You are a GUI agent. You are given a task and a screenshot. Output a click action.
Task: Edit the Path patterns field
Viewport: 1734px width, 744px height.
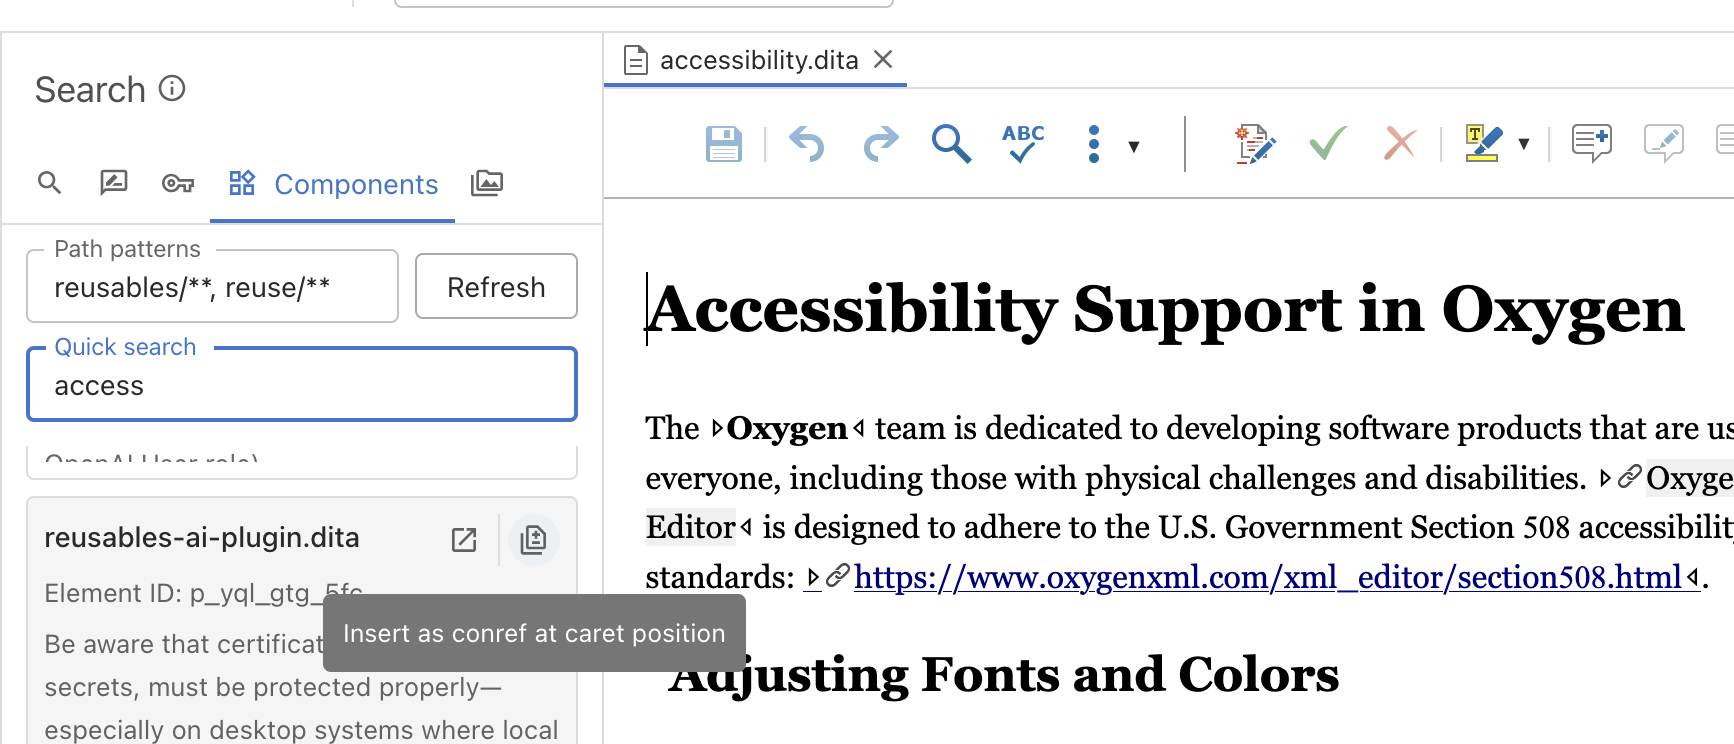(212, 288)
